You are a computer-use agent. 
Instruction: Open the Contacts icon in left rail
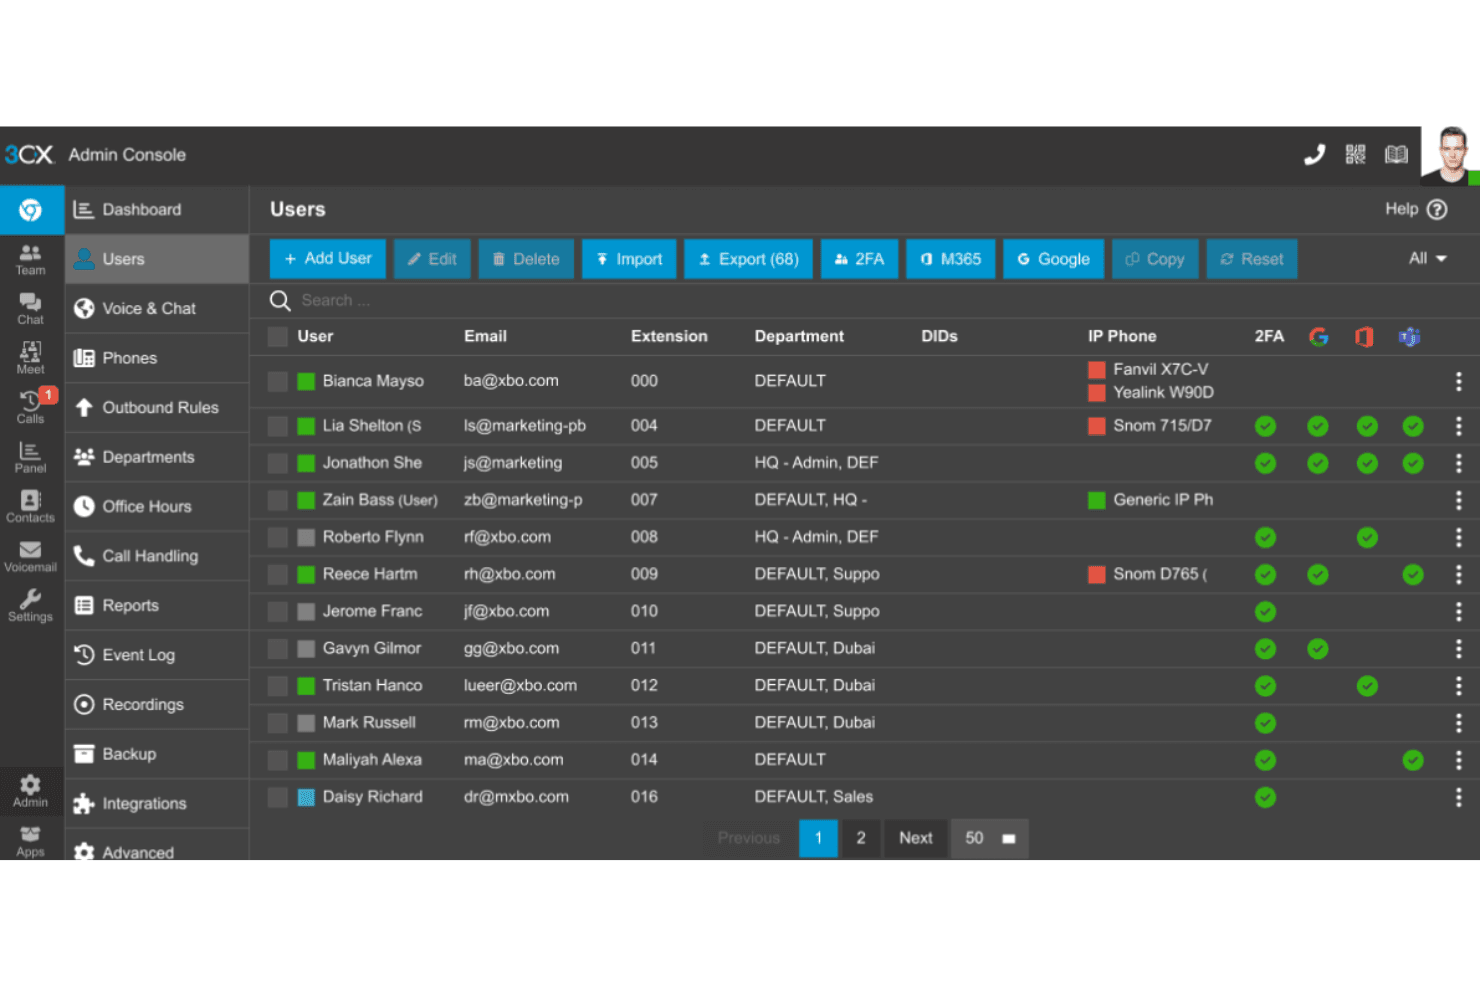point(31,506)
